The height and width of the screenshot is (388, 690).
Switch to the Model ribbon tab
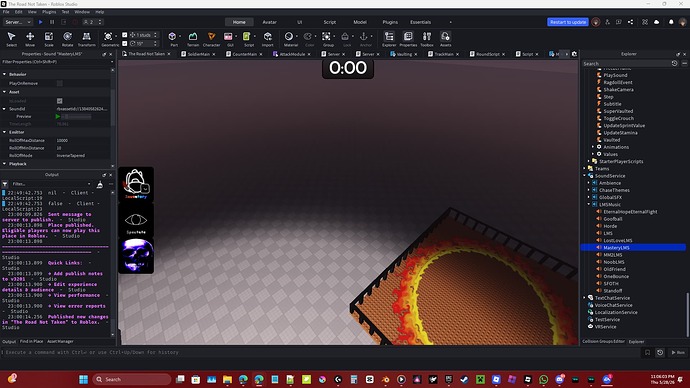pyautogui.click(x=360, y=22)
